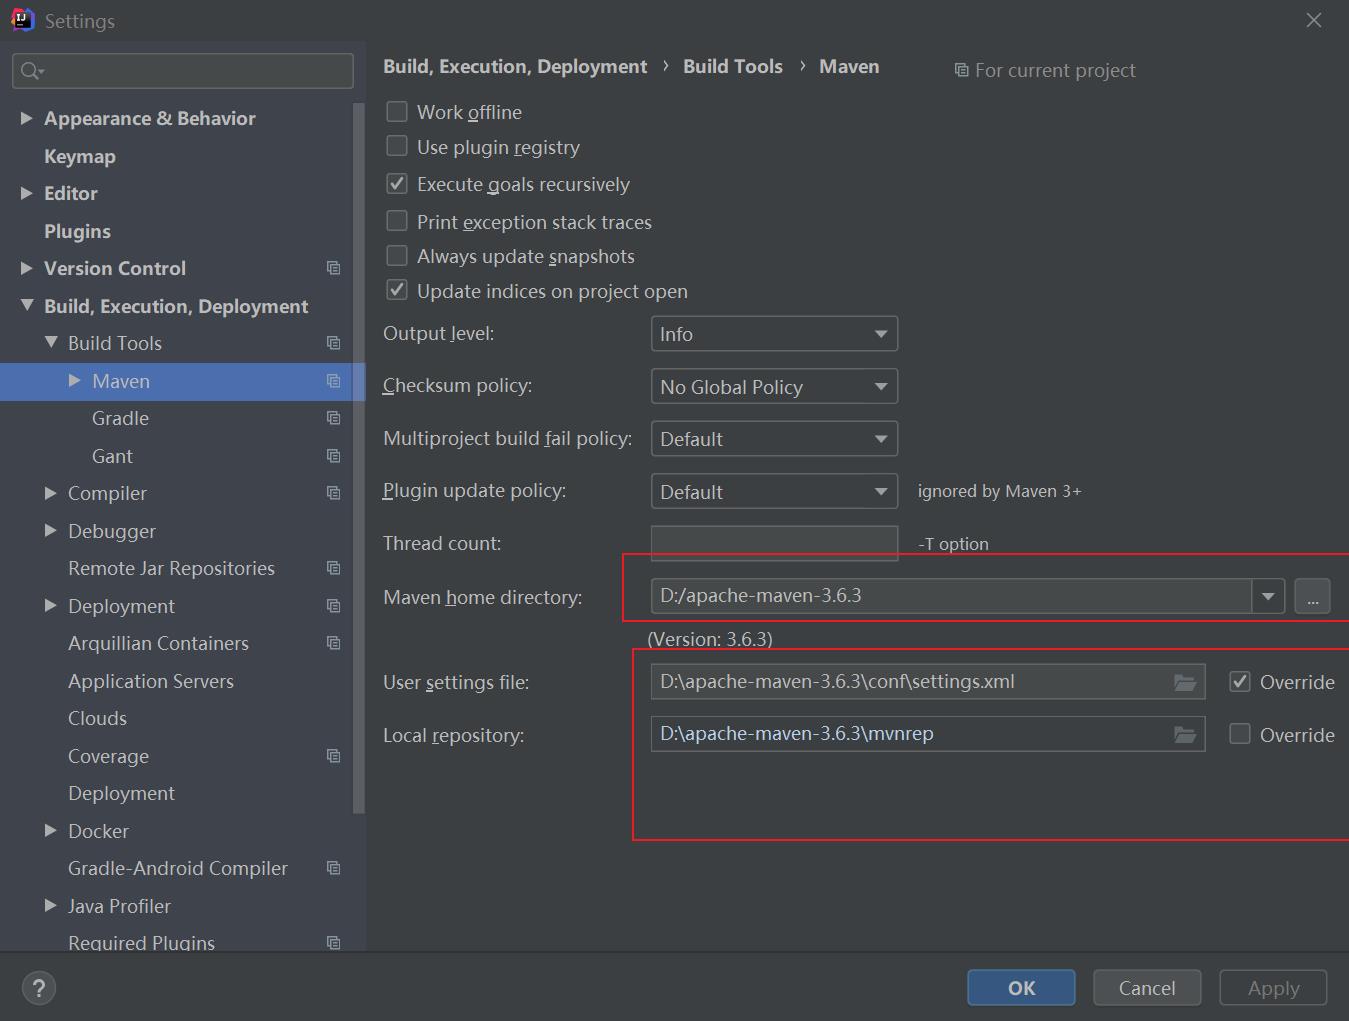The image size is (1349, 1021).
Task: Select Keymap in settings tree
Action: 80,156
